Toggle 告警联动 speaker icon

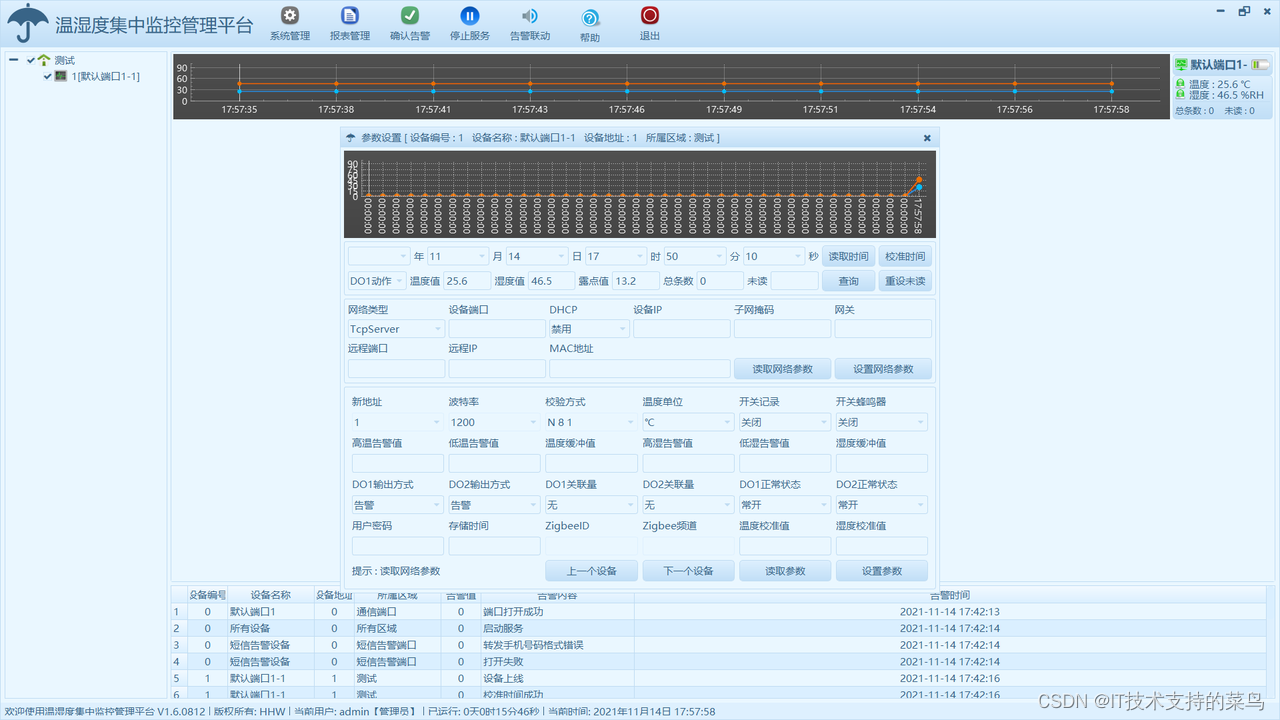pyautogui.click(x=530, y=16)
